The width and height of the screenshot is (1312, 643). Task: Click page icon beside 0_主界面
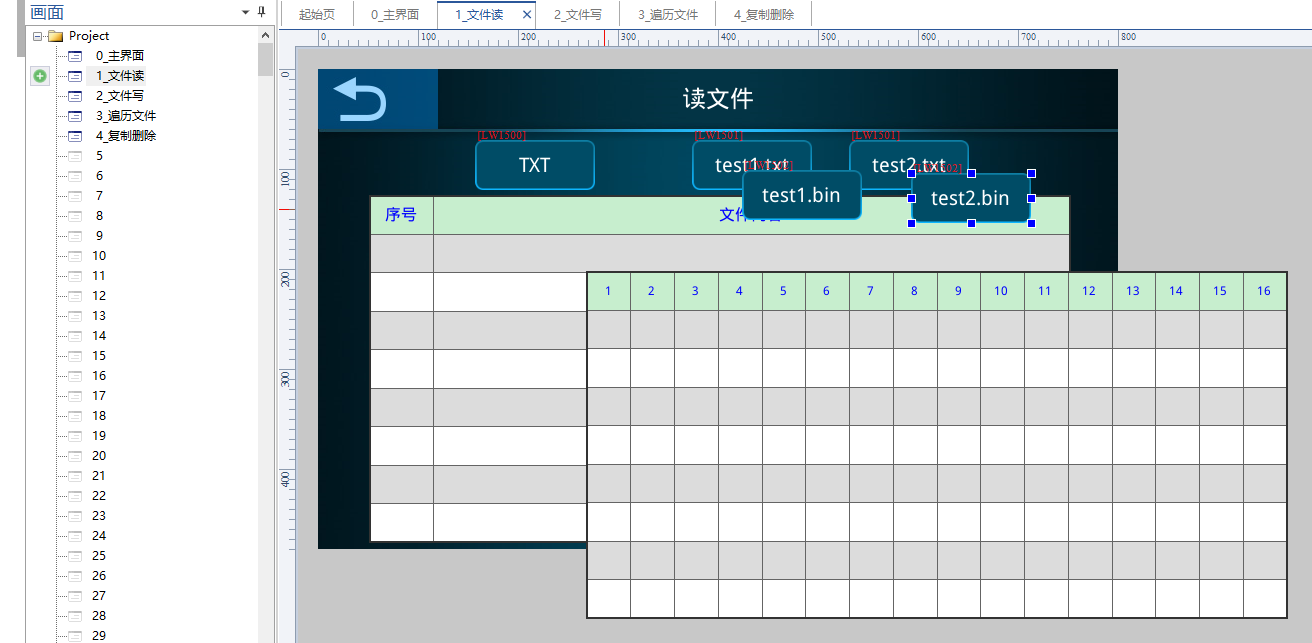[75, 56]
